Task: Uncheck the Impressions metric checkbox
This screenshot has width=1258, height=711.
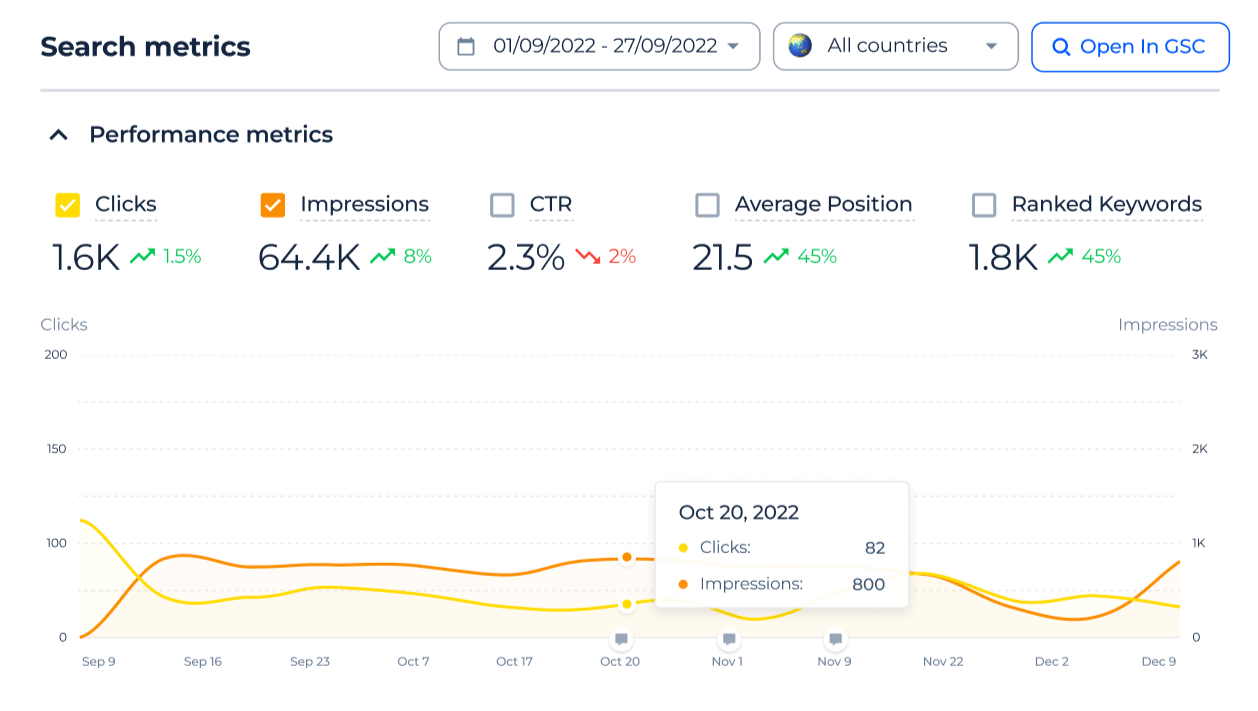Action: click(x=273, y=205)
